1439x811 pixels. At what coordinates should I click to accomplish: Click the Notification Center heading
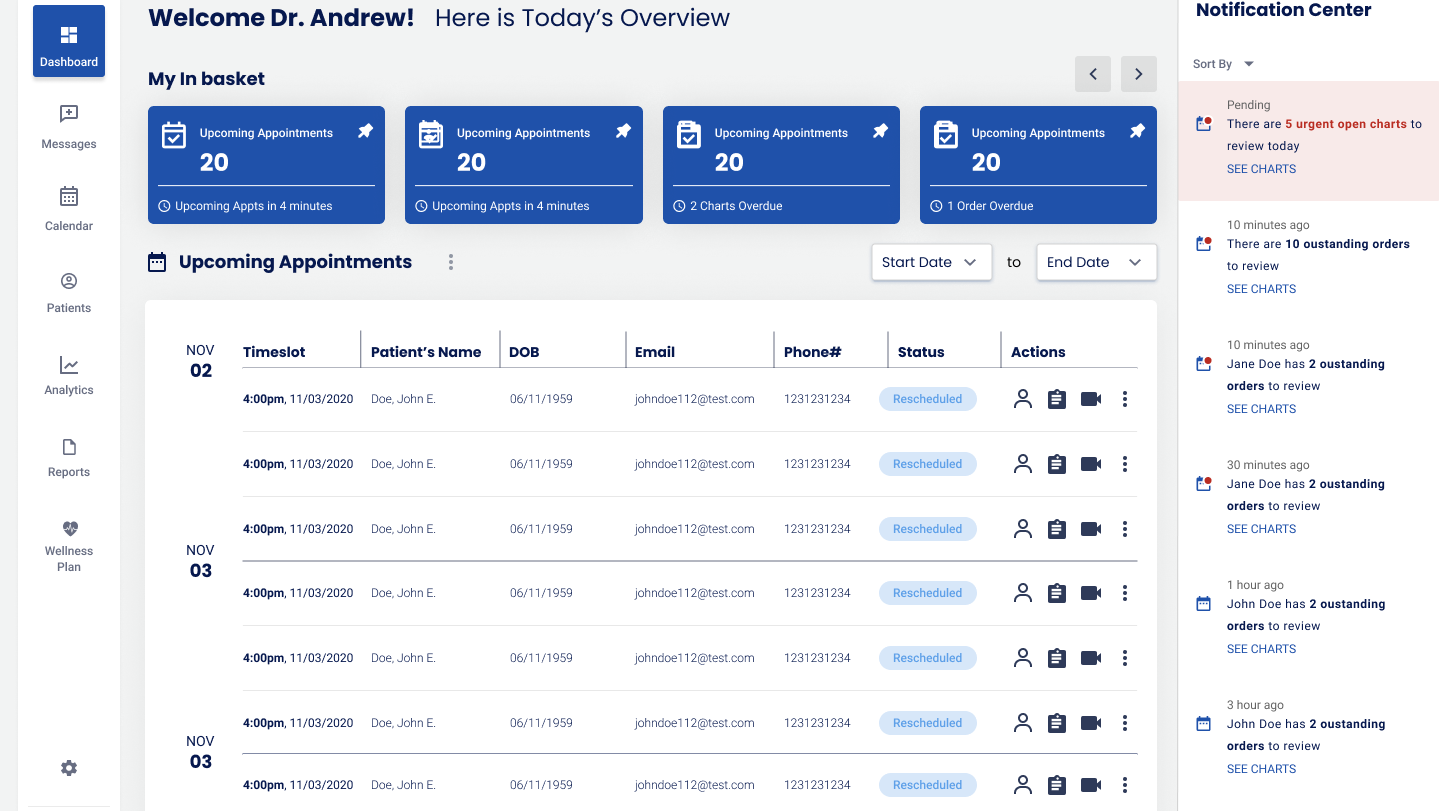click(x=1283, y=10)
